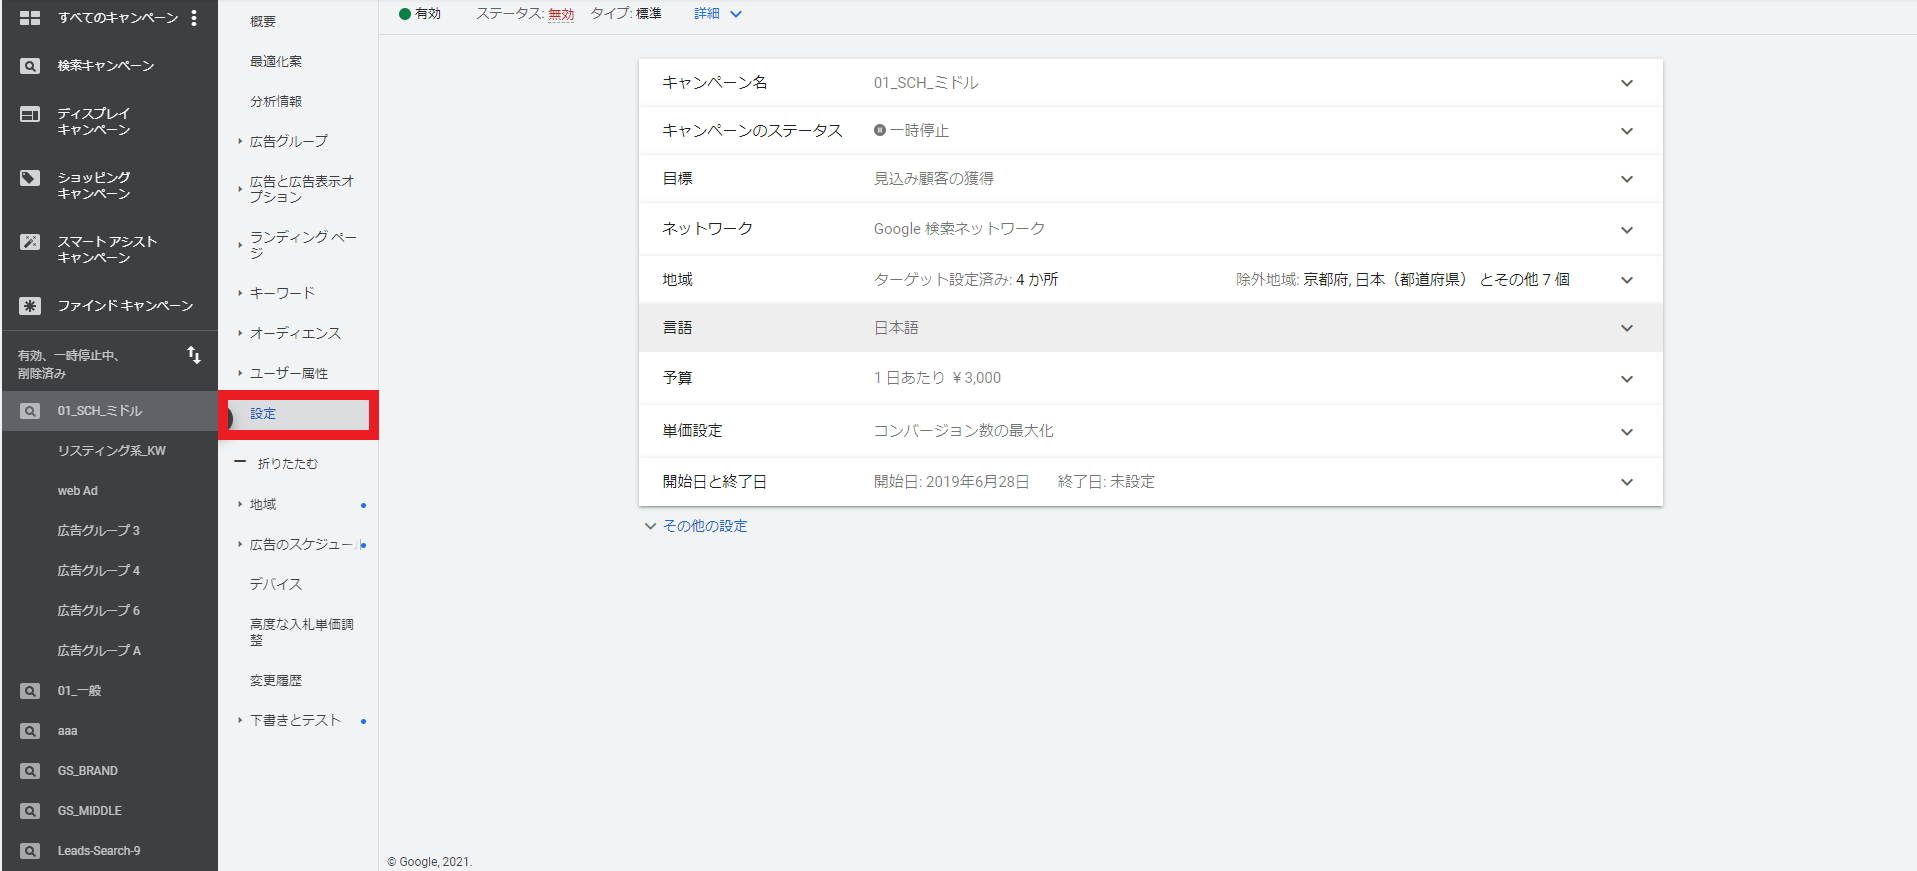Click the ディスプレイ キャンペーン icon
Image resolution: width=1917 pixels, height=871 pixels.
click(x=30, y=114)
